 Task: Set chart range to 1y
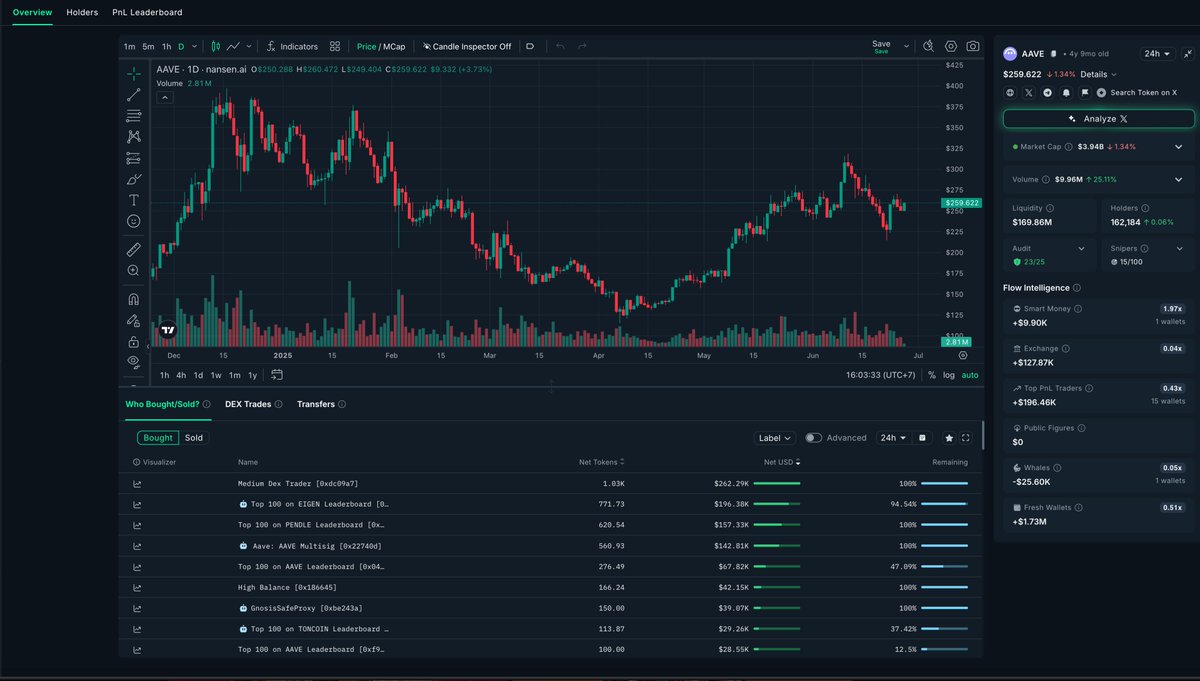point(253,375)
